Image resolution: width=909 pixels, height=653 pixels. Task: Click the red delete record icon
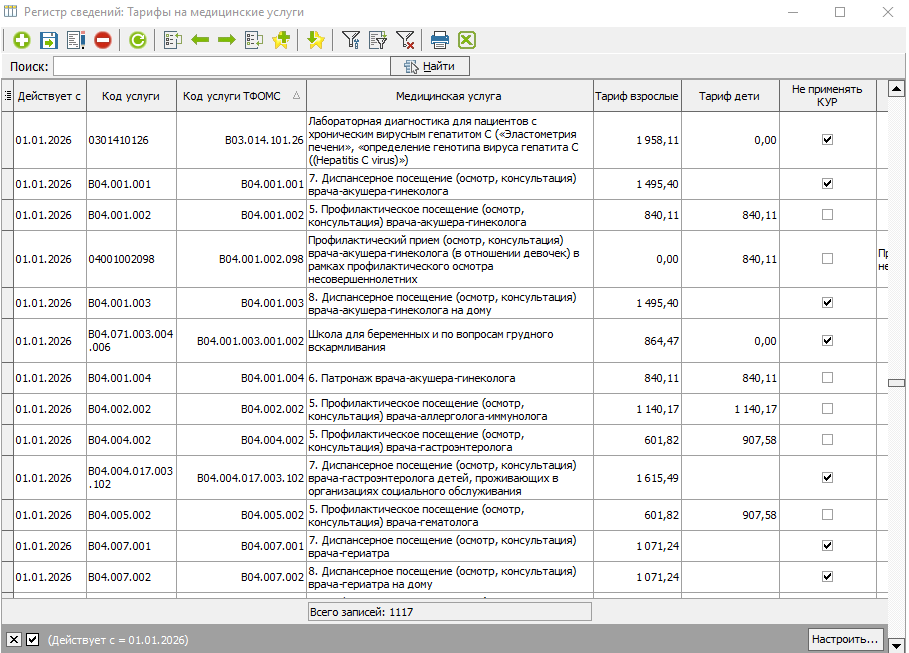tap(103, 40)
